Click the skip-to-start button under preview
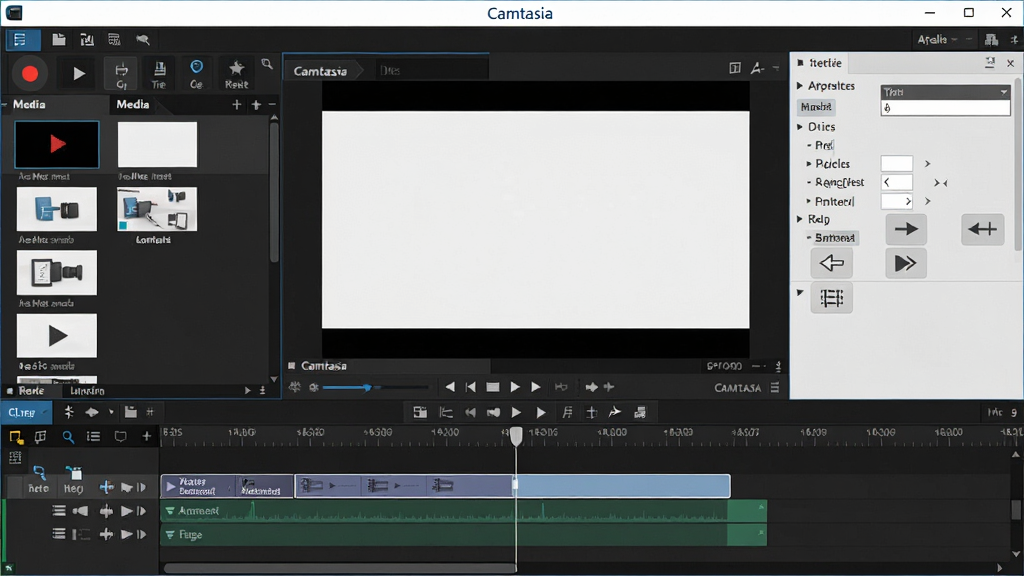1024x576 pixels. pos(471,387)
